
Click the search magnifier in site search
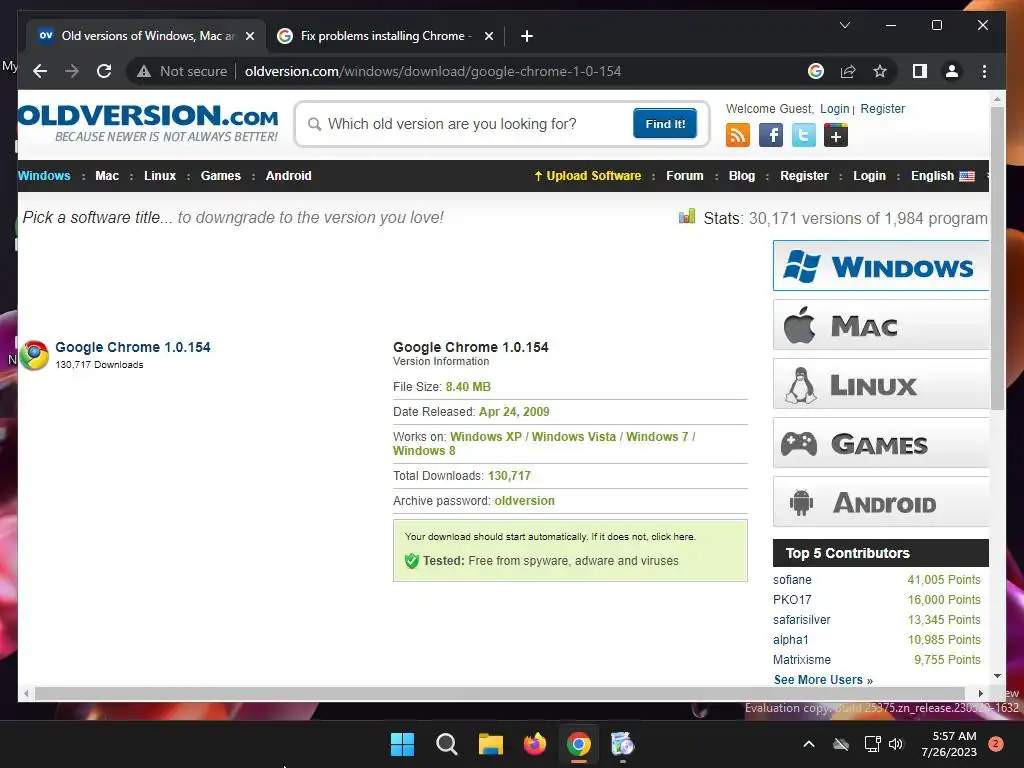click(314, 124)
